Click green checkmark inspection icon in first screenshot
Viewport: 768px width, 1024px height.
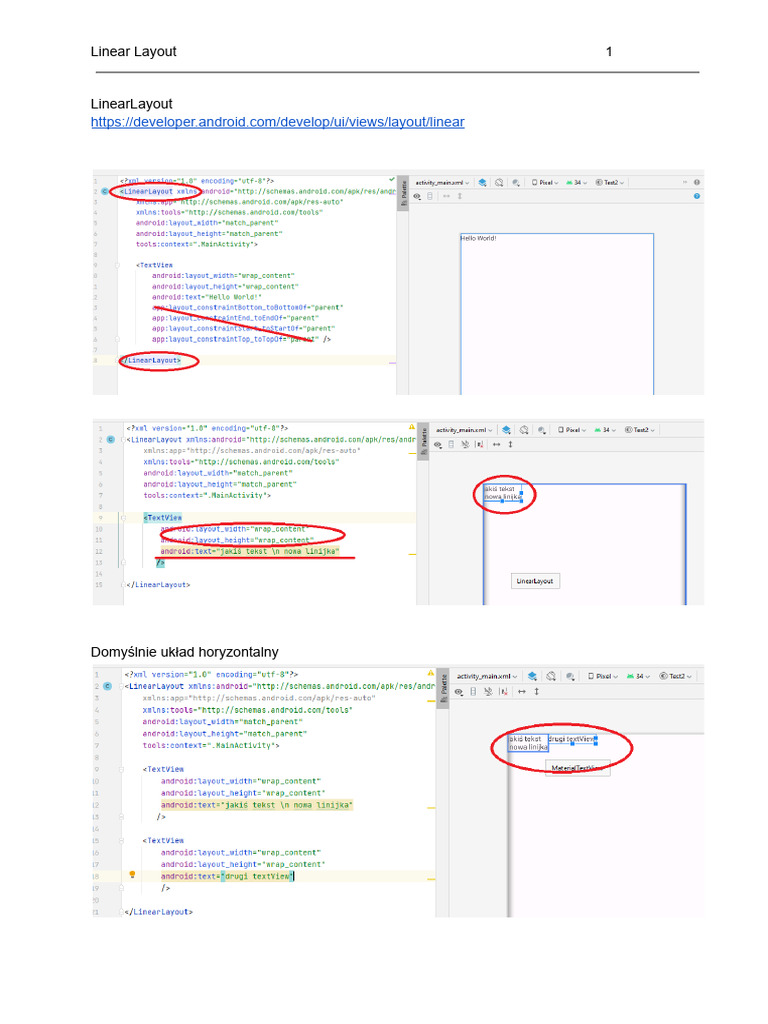392,179
